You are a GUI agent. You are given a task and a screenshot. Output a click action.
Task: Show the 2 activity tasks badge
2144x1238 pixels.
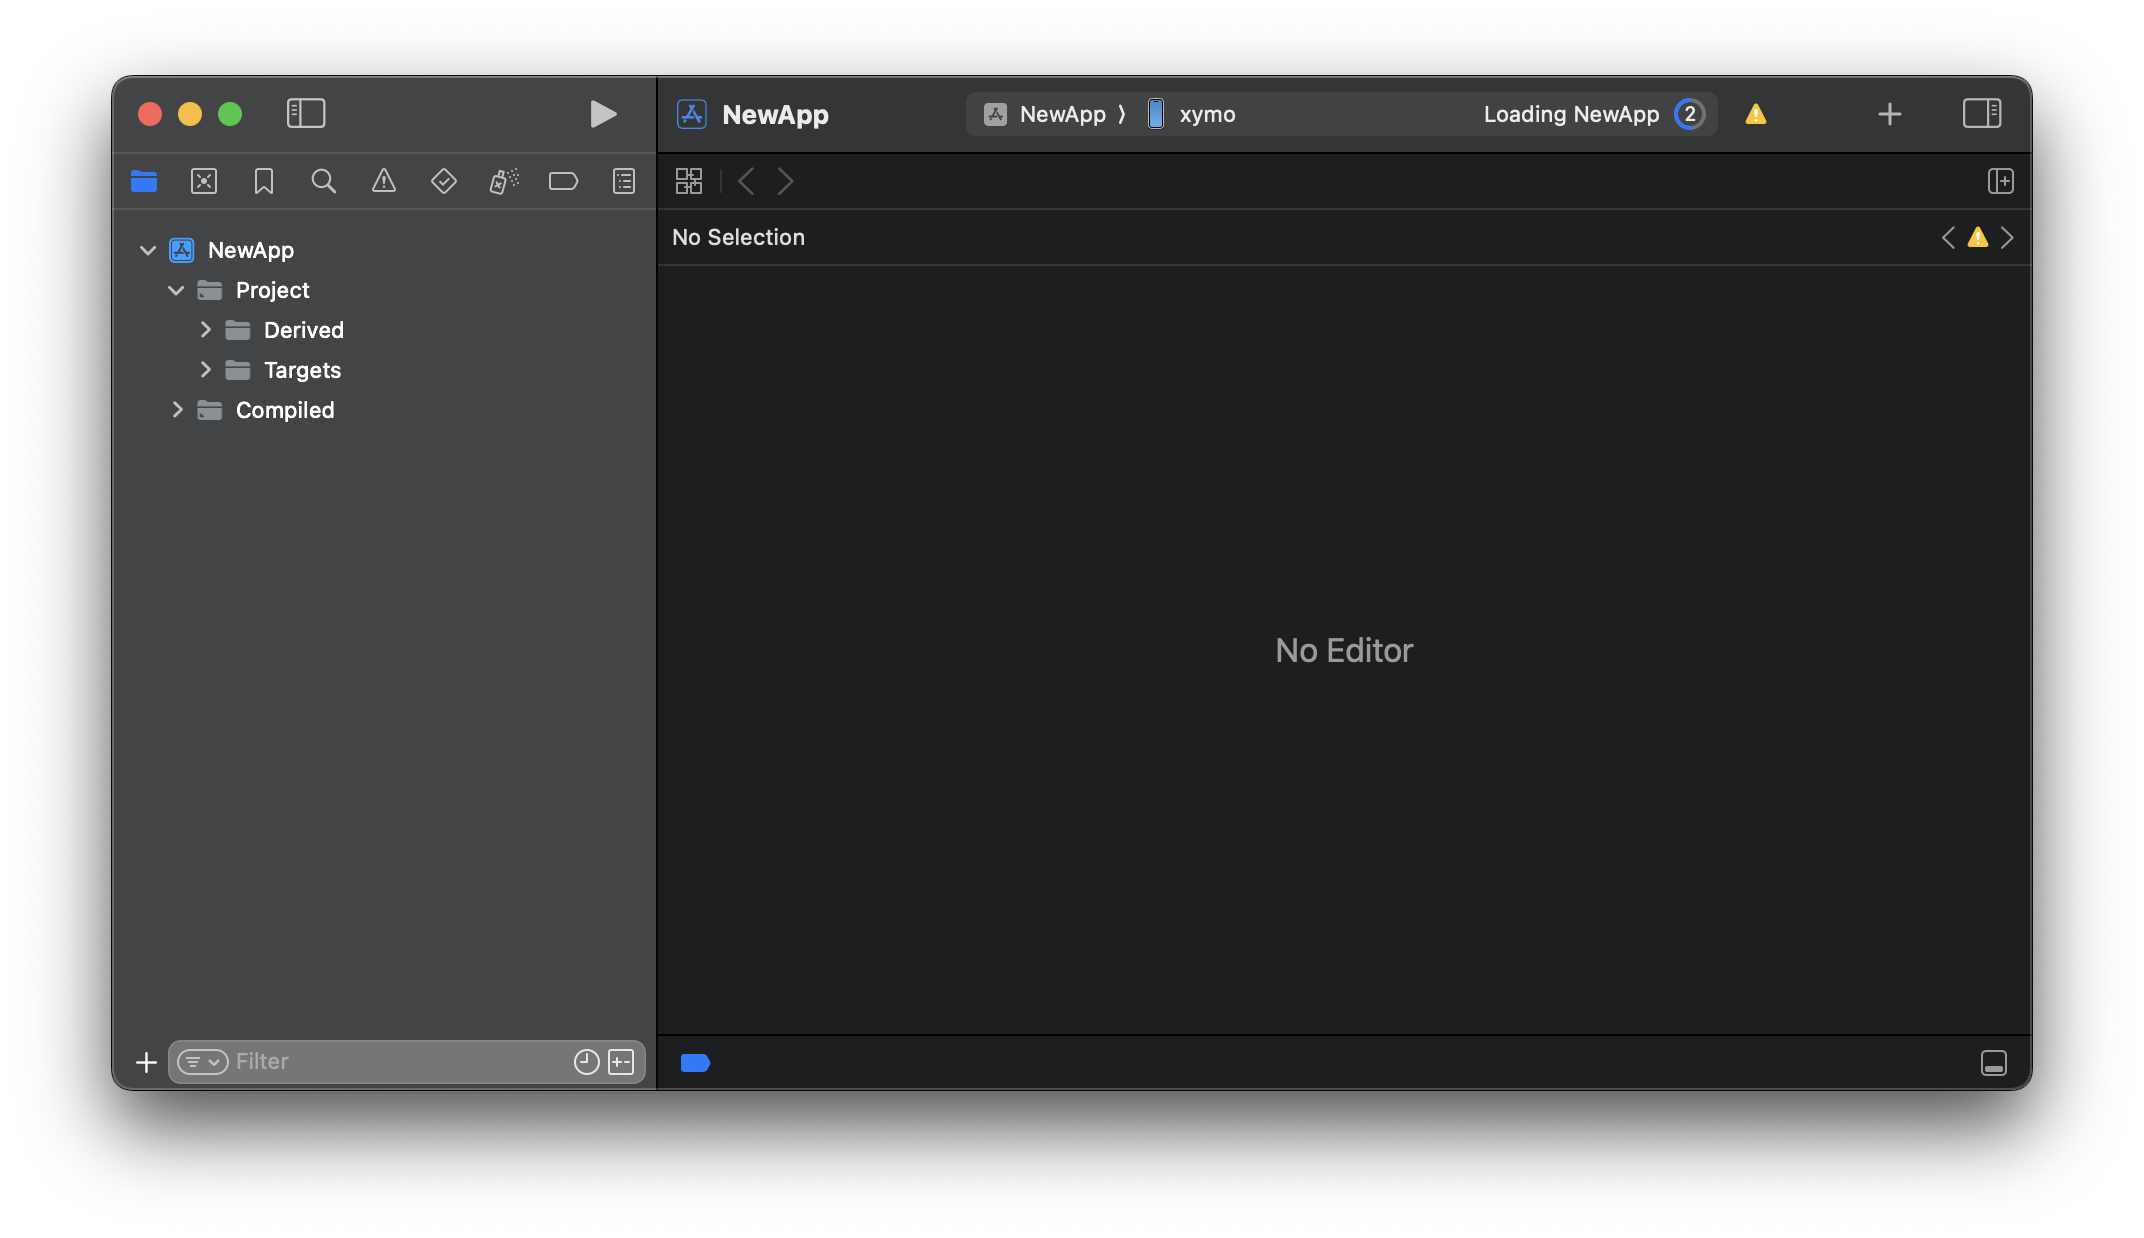point(1690,114)
